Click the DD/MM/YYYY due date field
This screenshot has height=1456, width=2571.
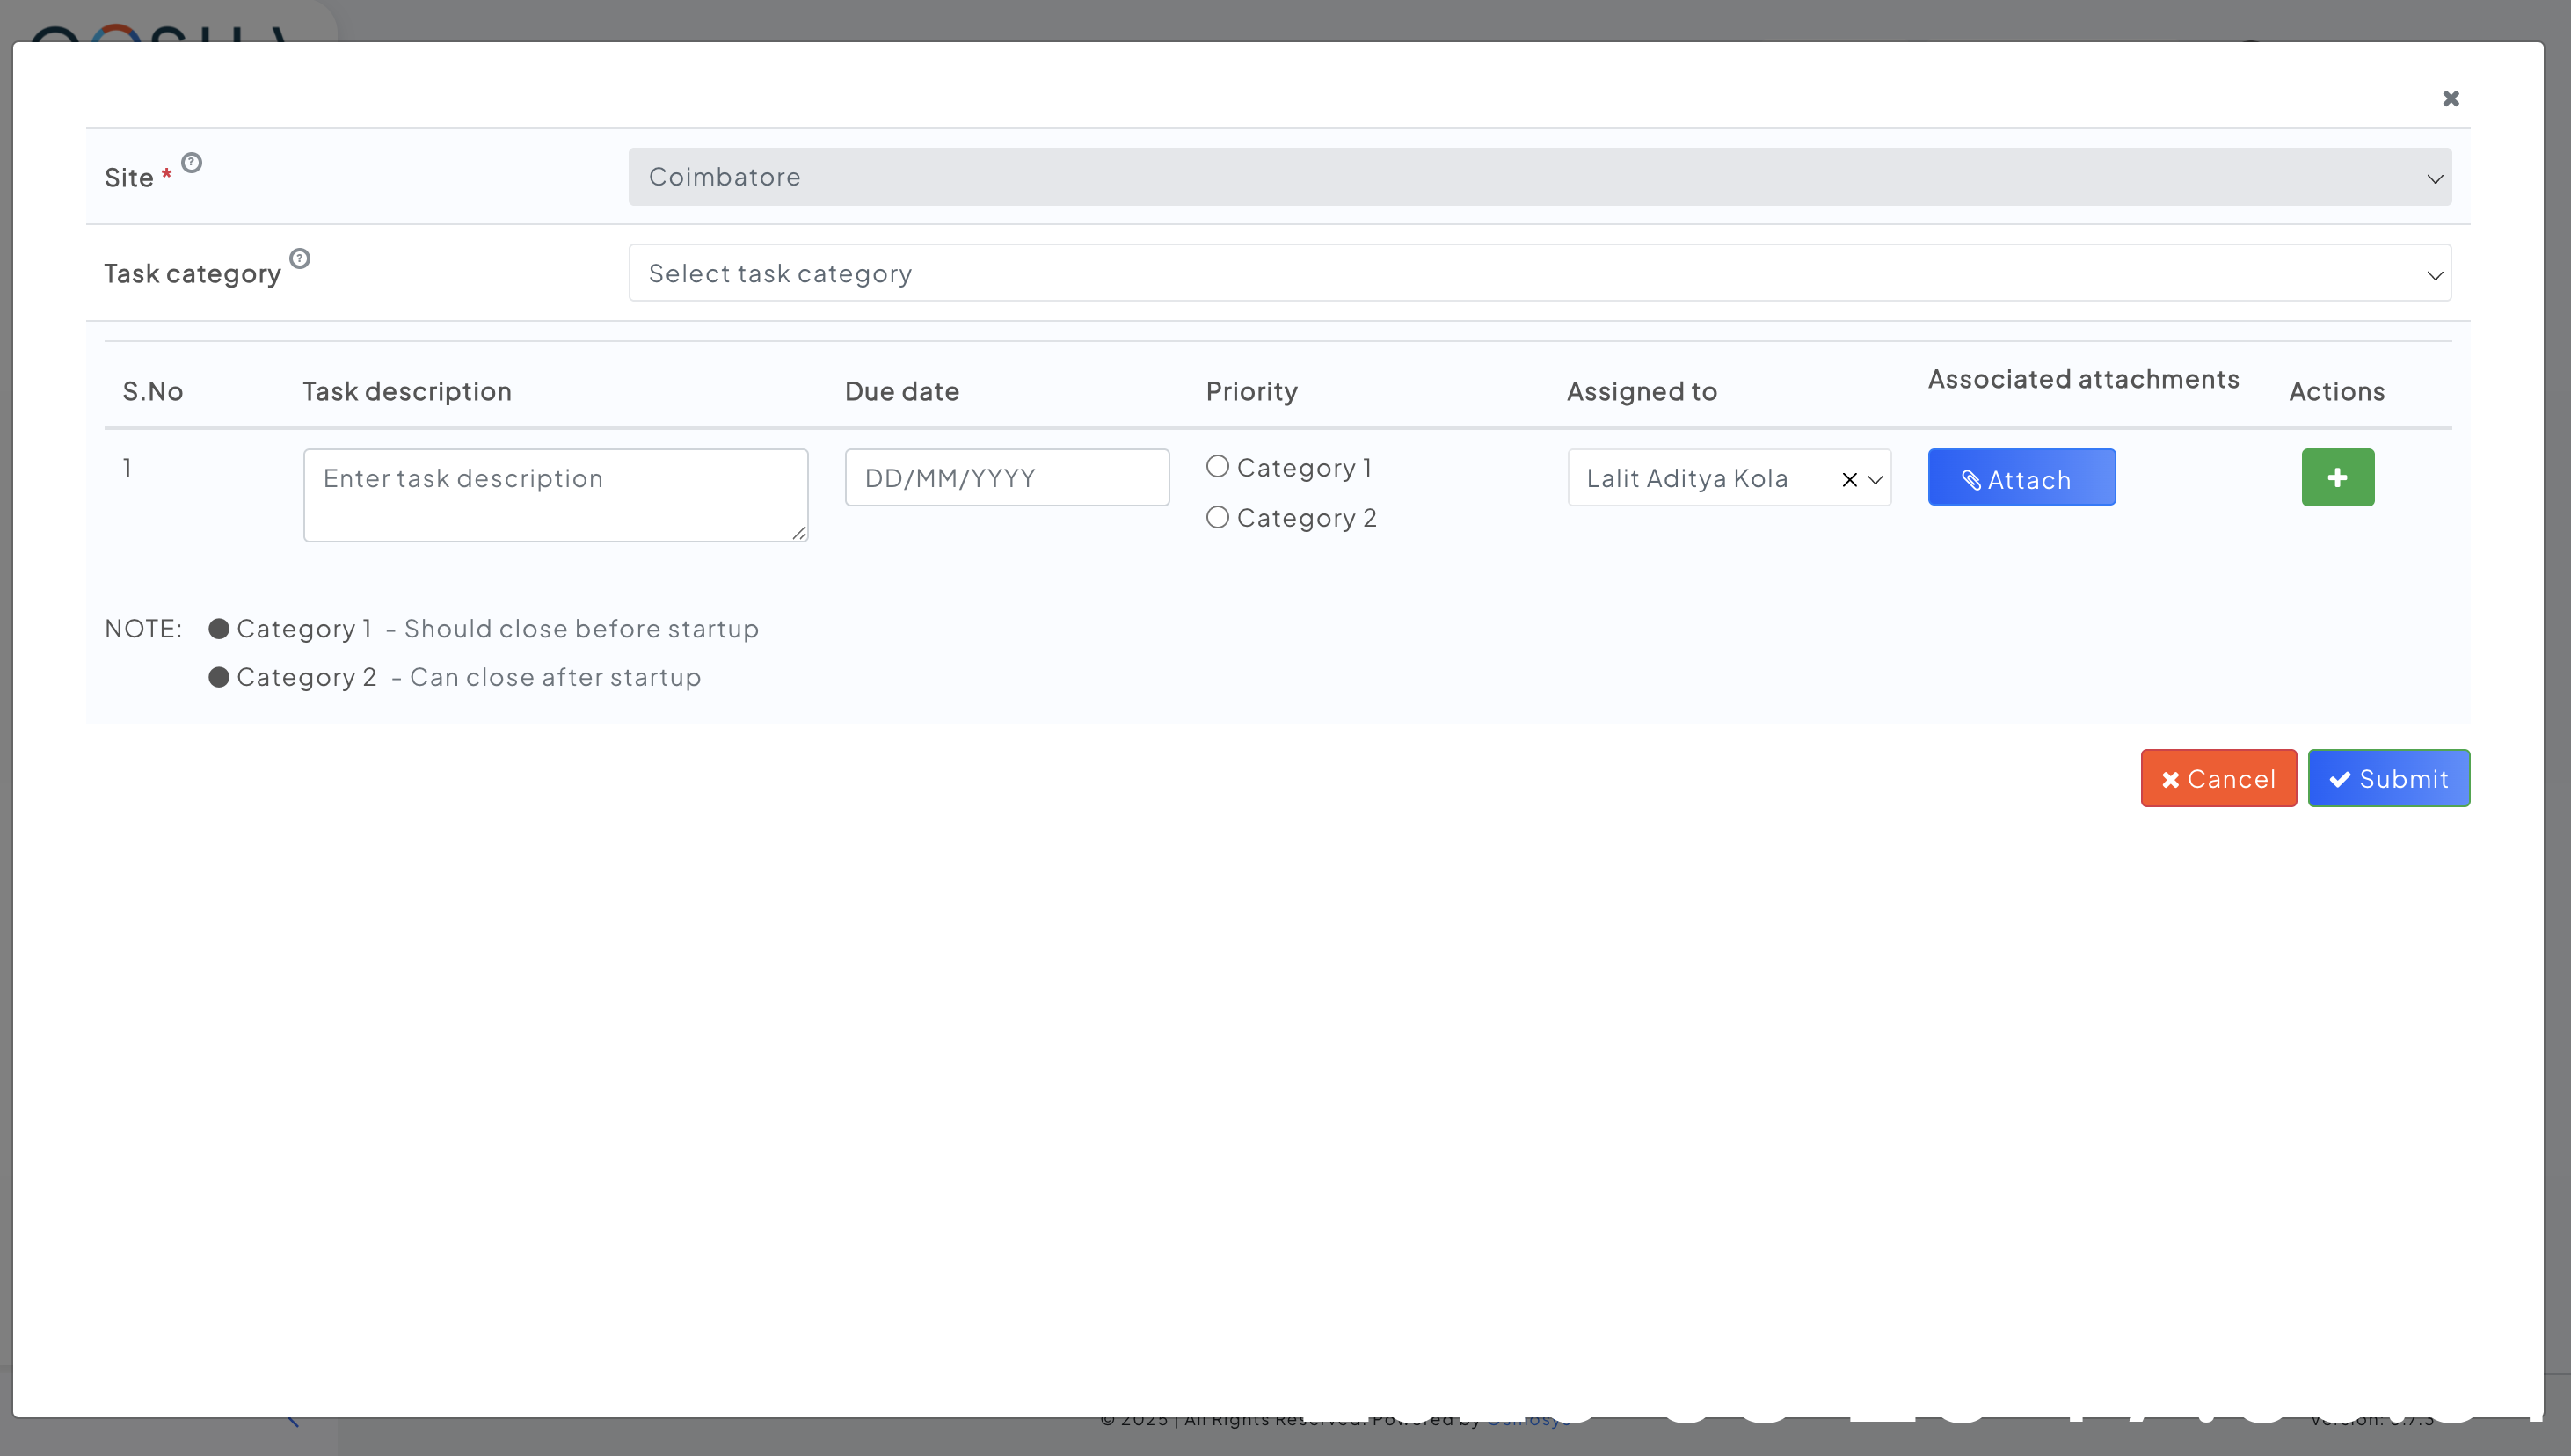1006,477
